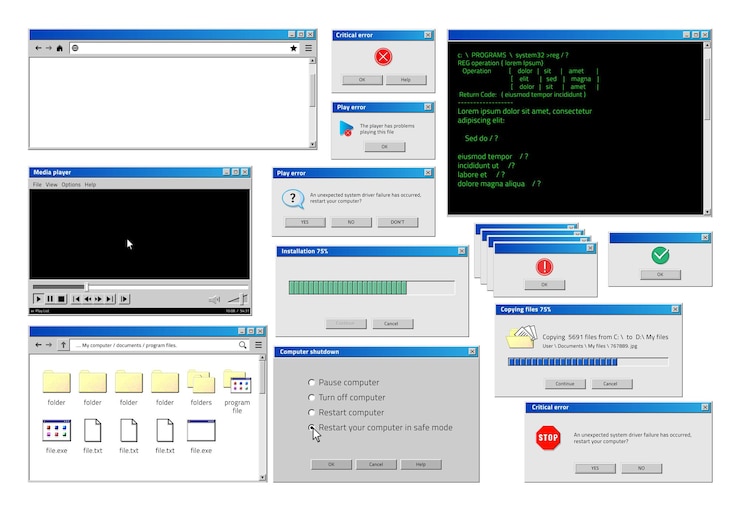Click the file explorer back arrow
740x511 pixels.
tap(39, 345)
